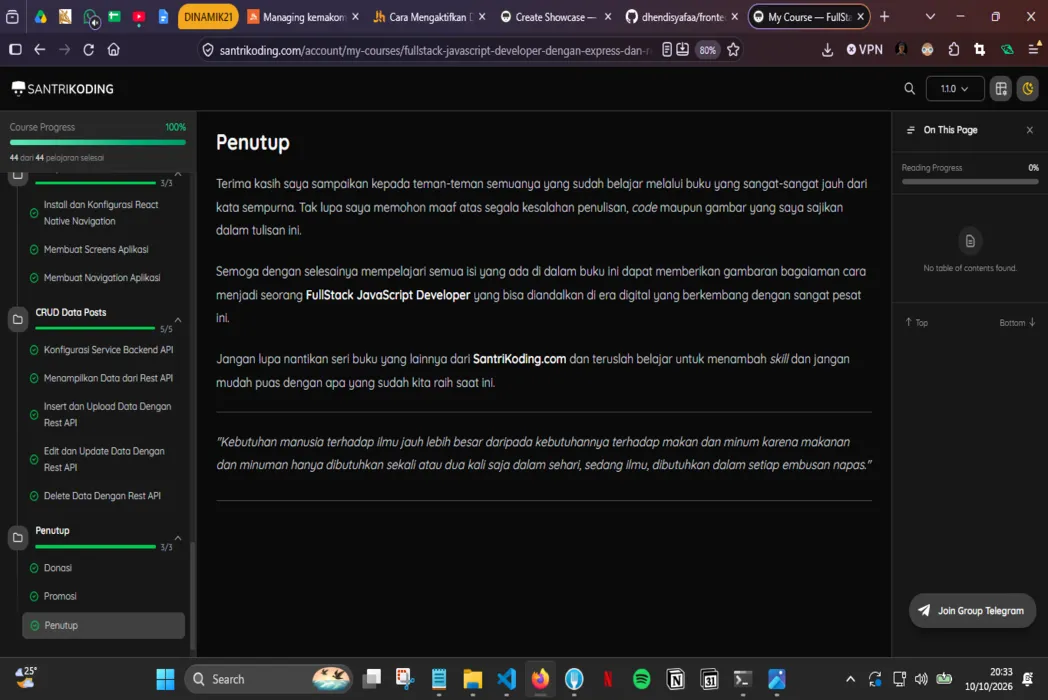This screenshot has width=1048, height=700.
Task: Click the check icon beside Membuat Screens Aplikasi
Action: 34,249
